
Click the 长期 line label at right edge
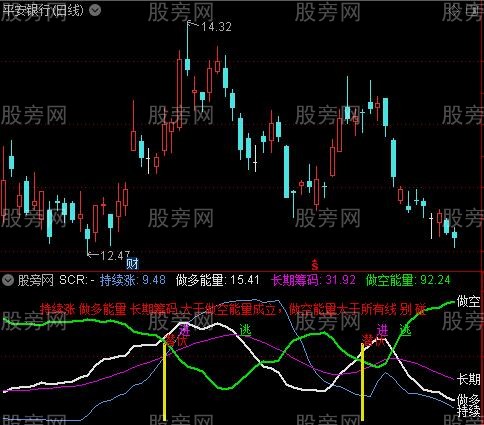(468, 379)
